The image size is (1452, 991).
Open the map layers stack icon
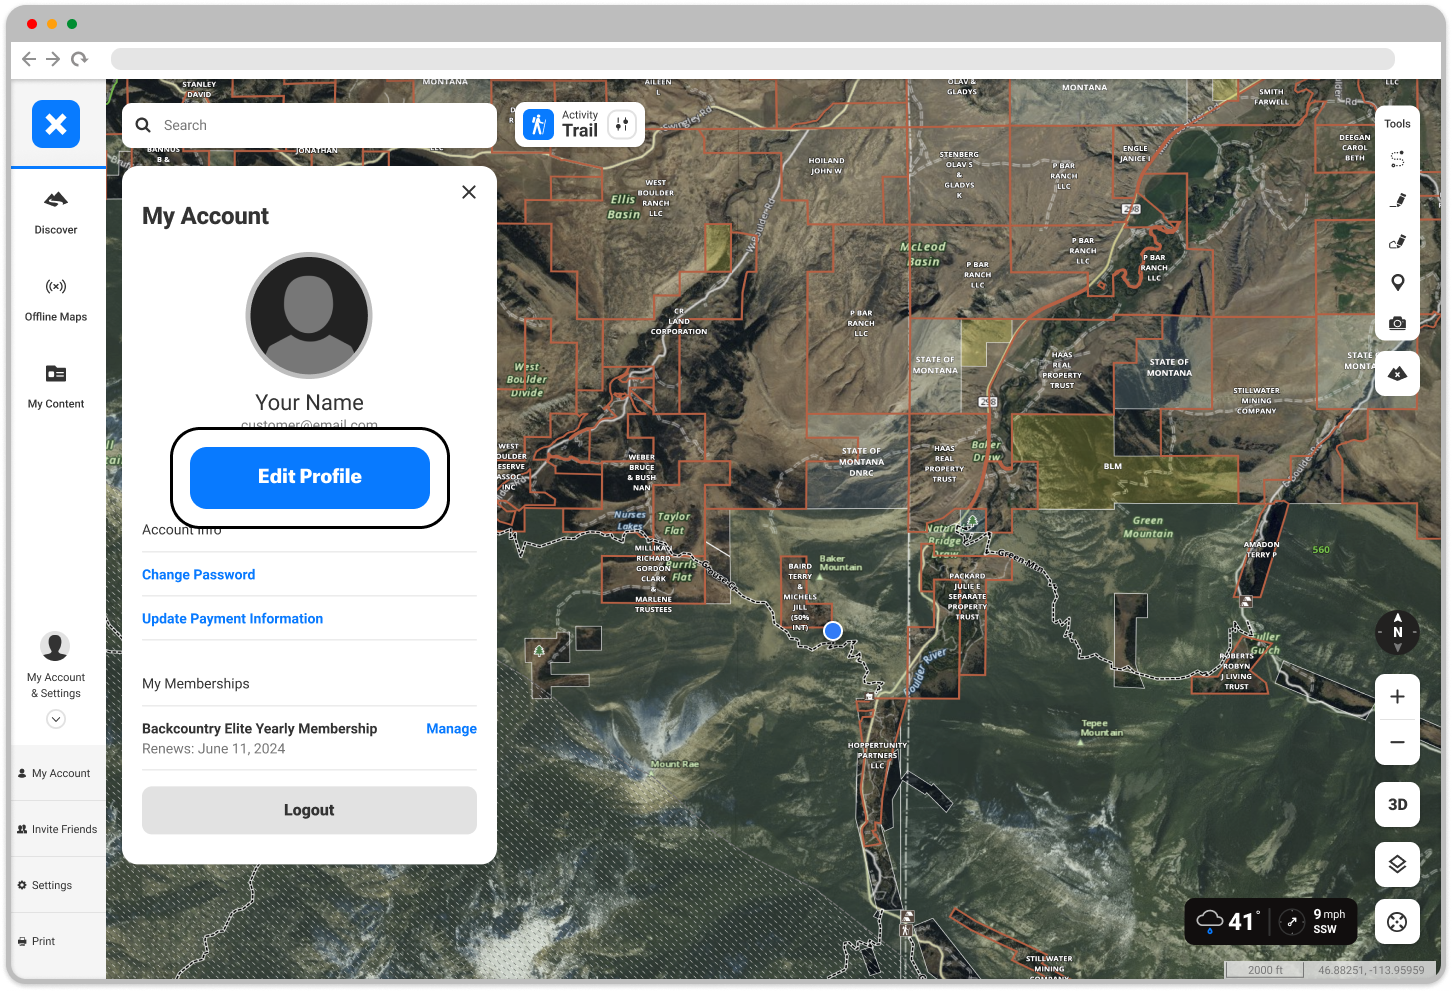(1397, 864)
